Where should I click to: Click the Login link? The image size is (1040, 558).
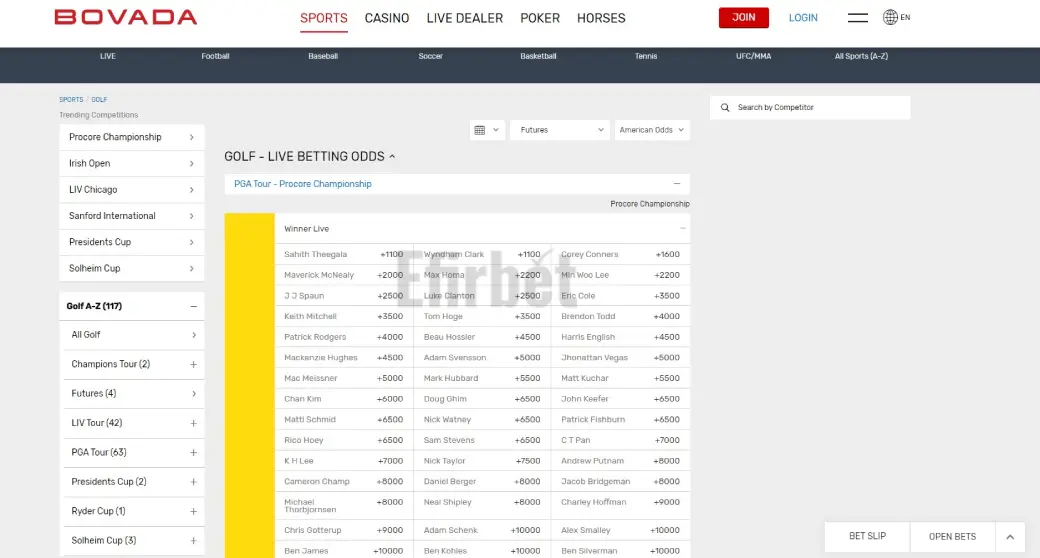tap(803, 18)
